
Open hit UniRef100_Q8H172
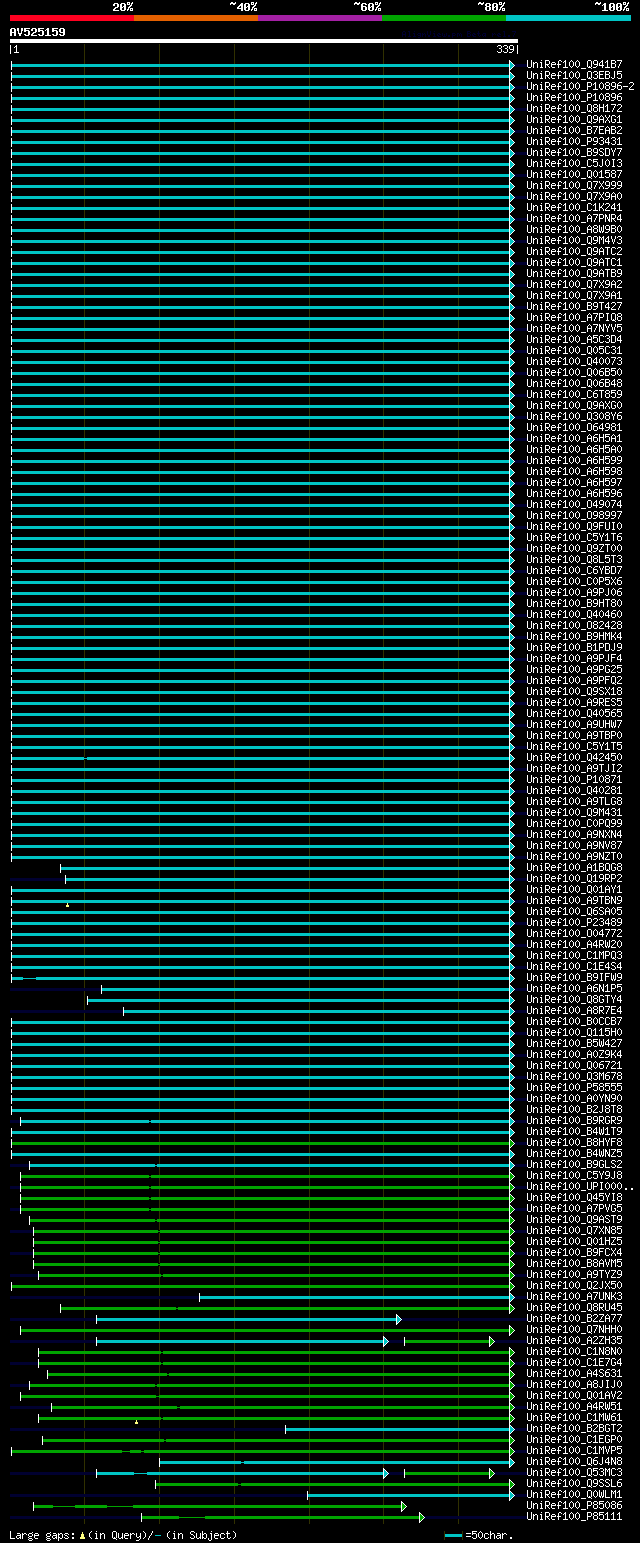(573, 108)
